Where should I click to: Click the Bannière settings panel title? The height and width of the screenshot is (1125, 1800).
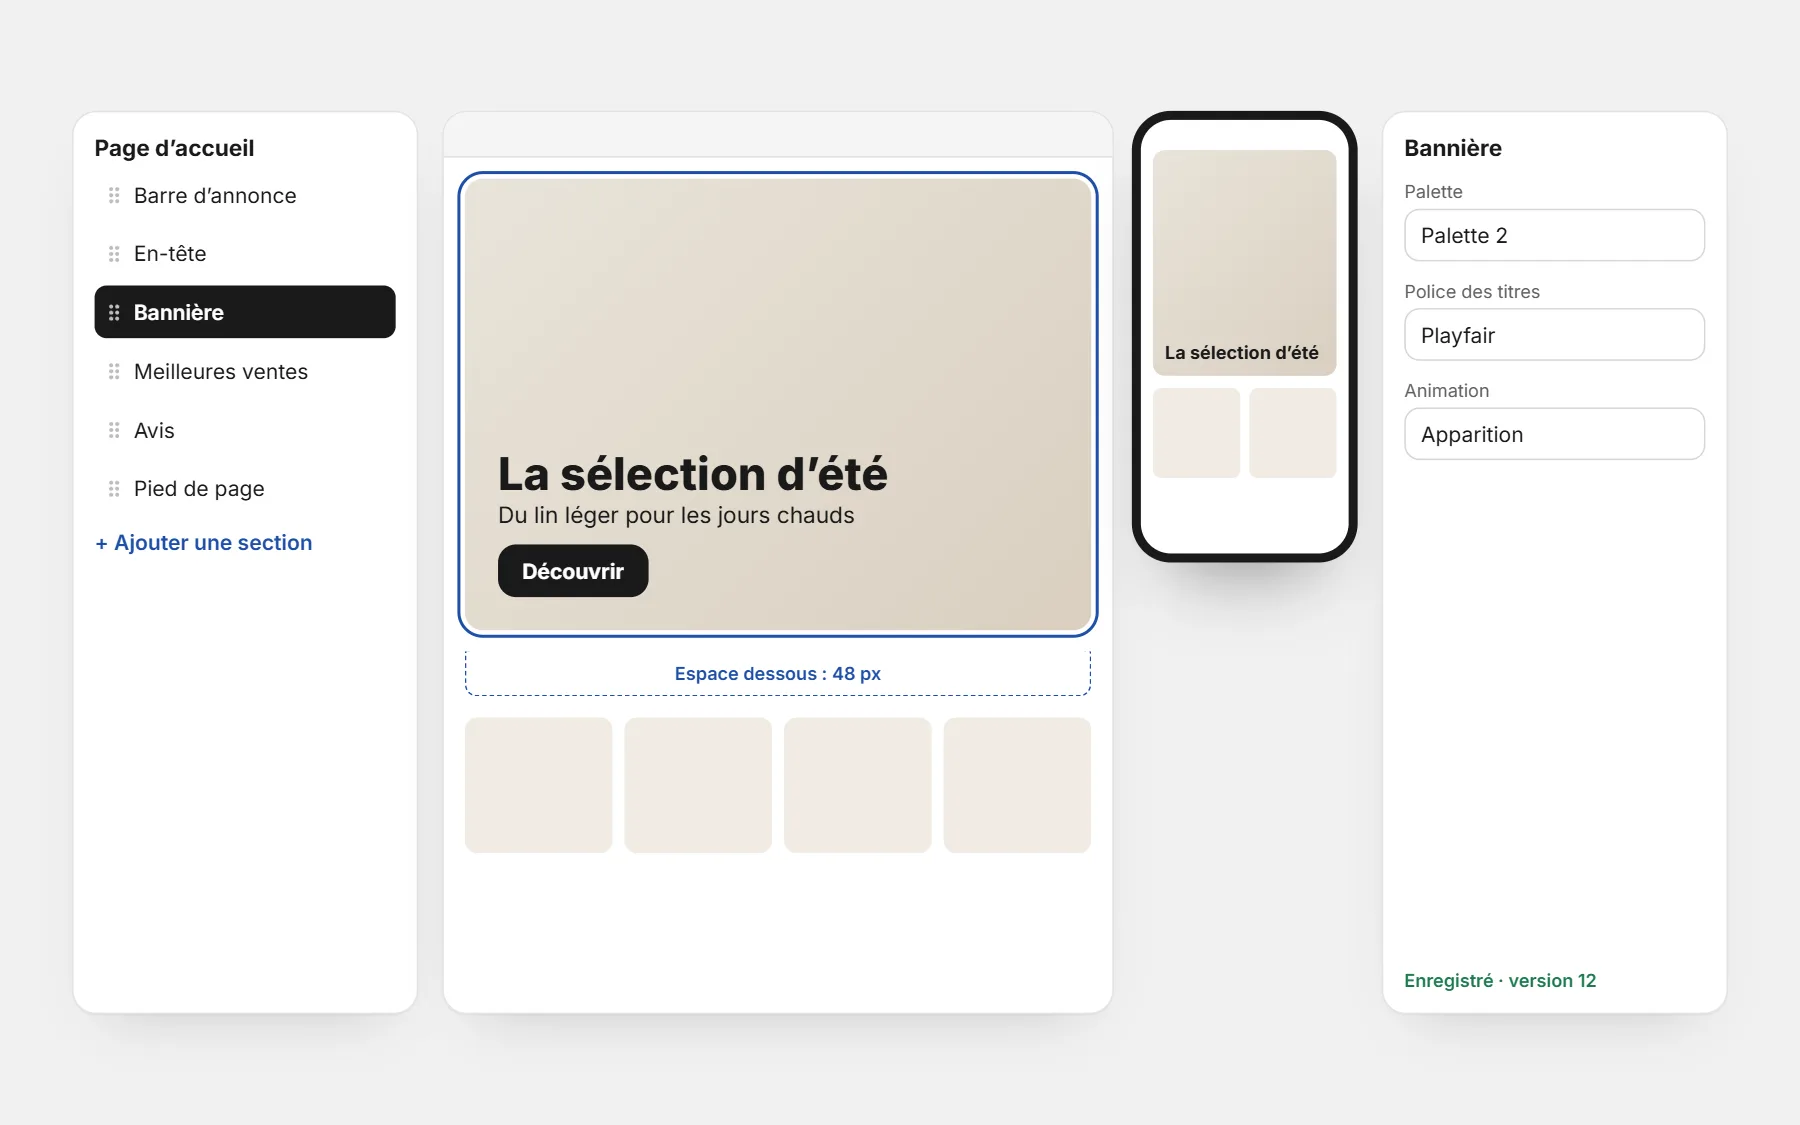tap(1453, 148)
